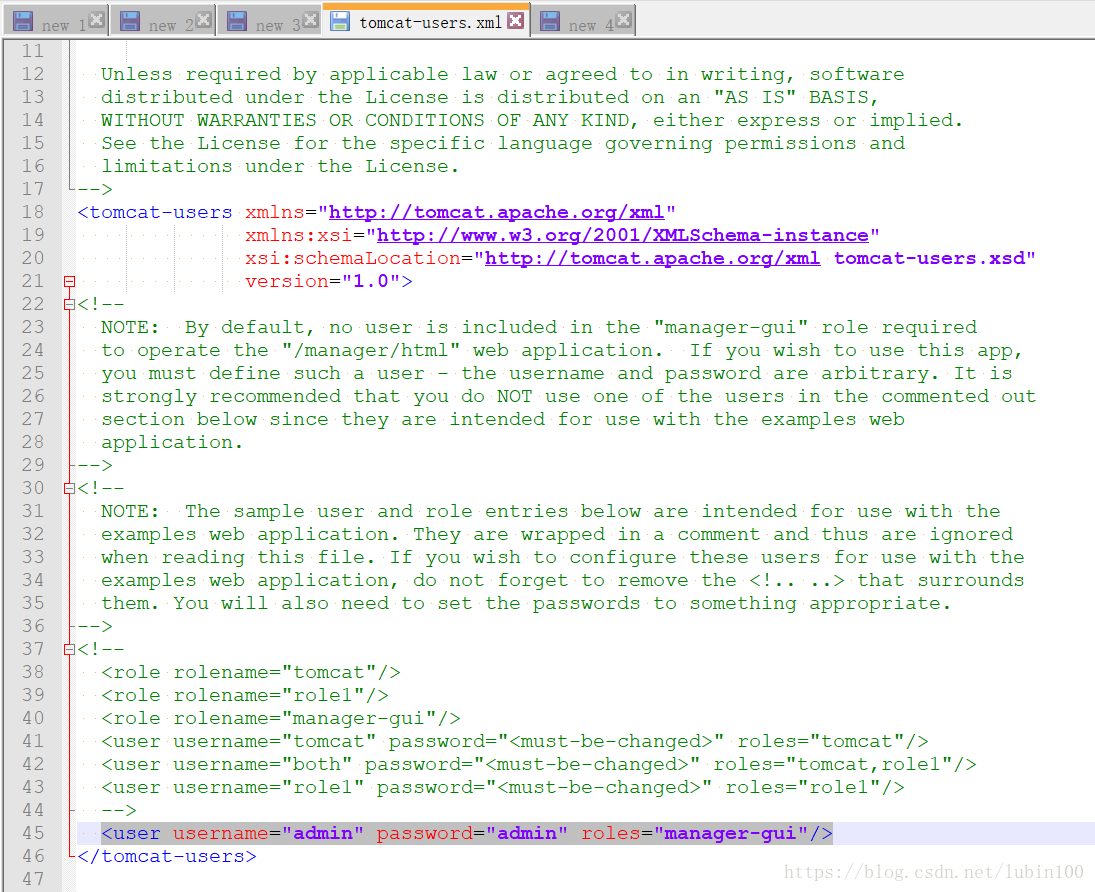The height and width of the screenshot is (892, 1095).
Task: Click the "manager-gui" roles value on line 45
Action: pos(730,833)
